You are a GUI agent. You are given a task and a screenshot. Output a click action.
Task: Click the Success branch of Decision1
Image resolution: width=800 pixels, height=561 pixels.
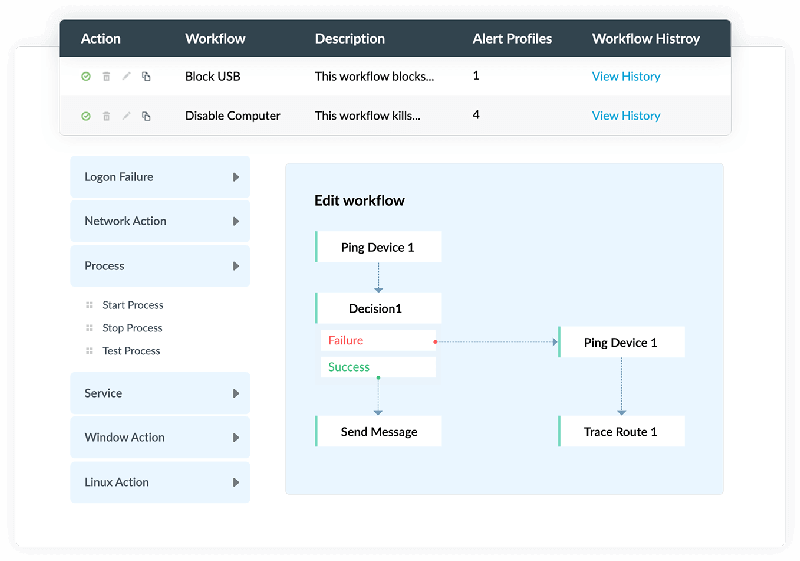[378, 367]
